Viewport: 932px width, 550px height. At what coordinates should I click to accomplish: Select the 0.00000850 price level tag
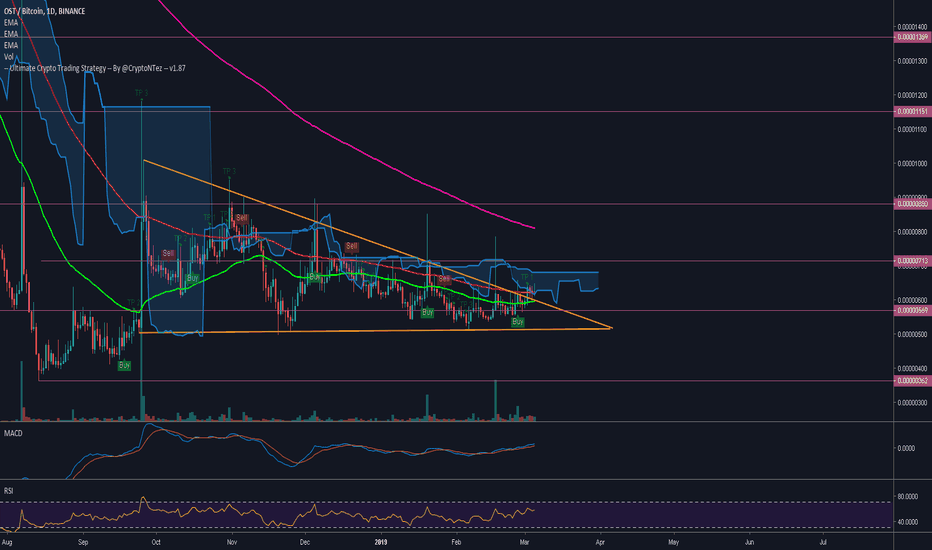[x=912, y=204]
